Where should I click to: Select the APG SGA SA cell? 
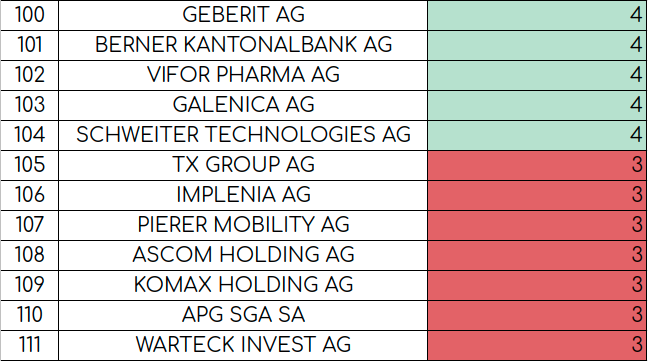(243, 315)
